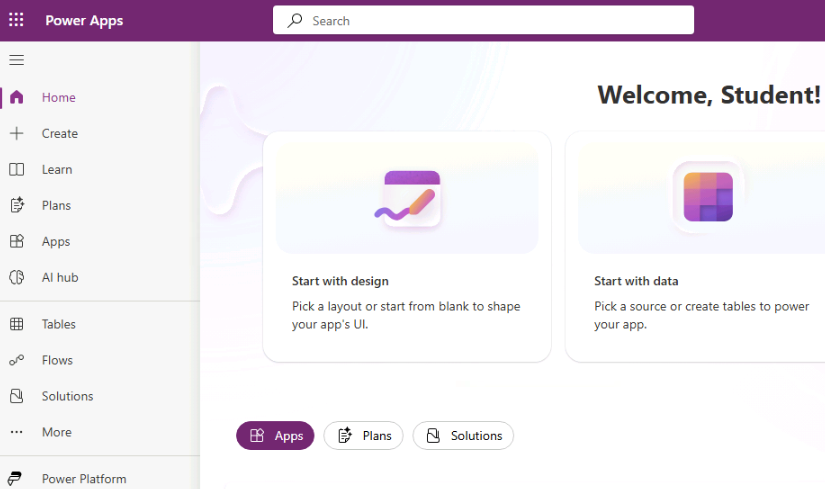Screen dimensions: 825x489
Task: Select the Plans filter pill
Action: 364,435
